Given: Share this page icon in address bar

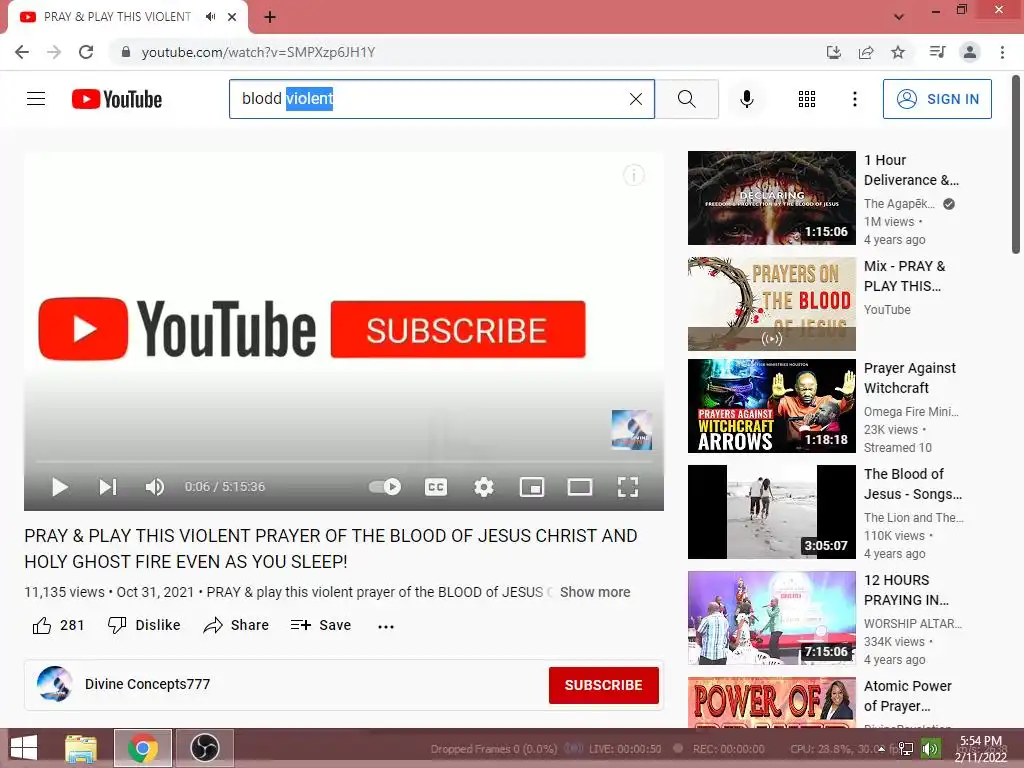Looking at the screenshot, I should click(866, 52).
